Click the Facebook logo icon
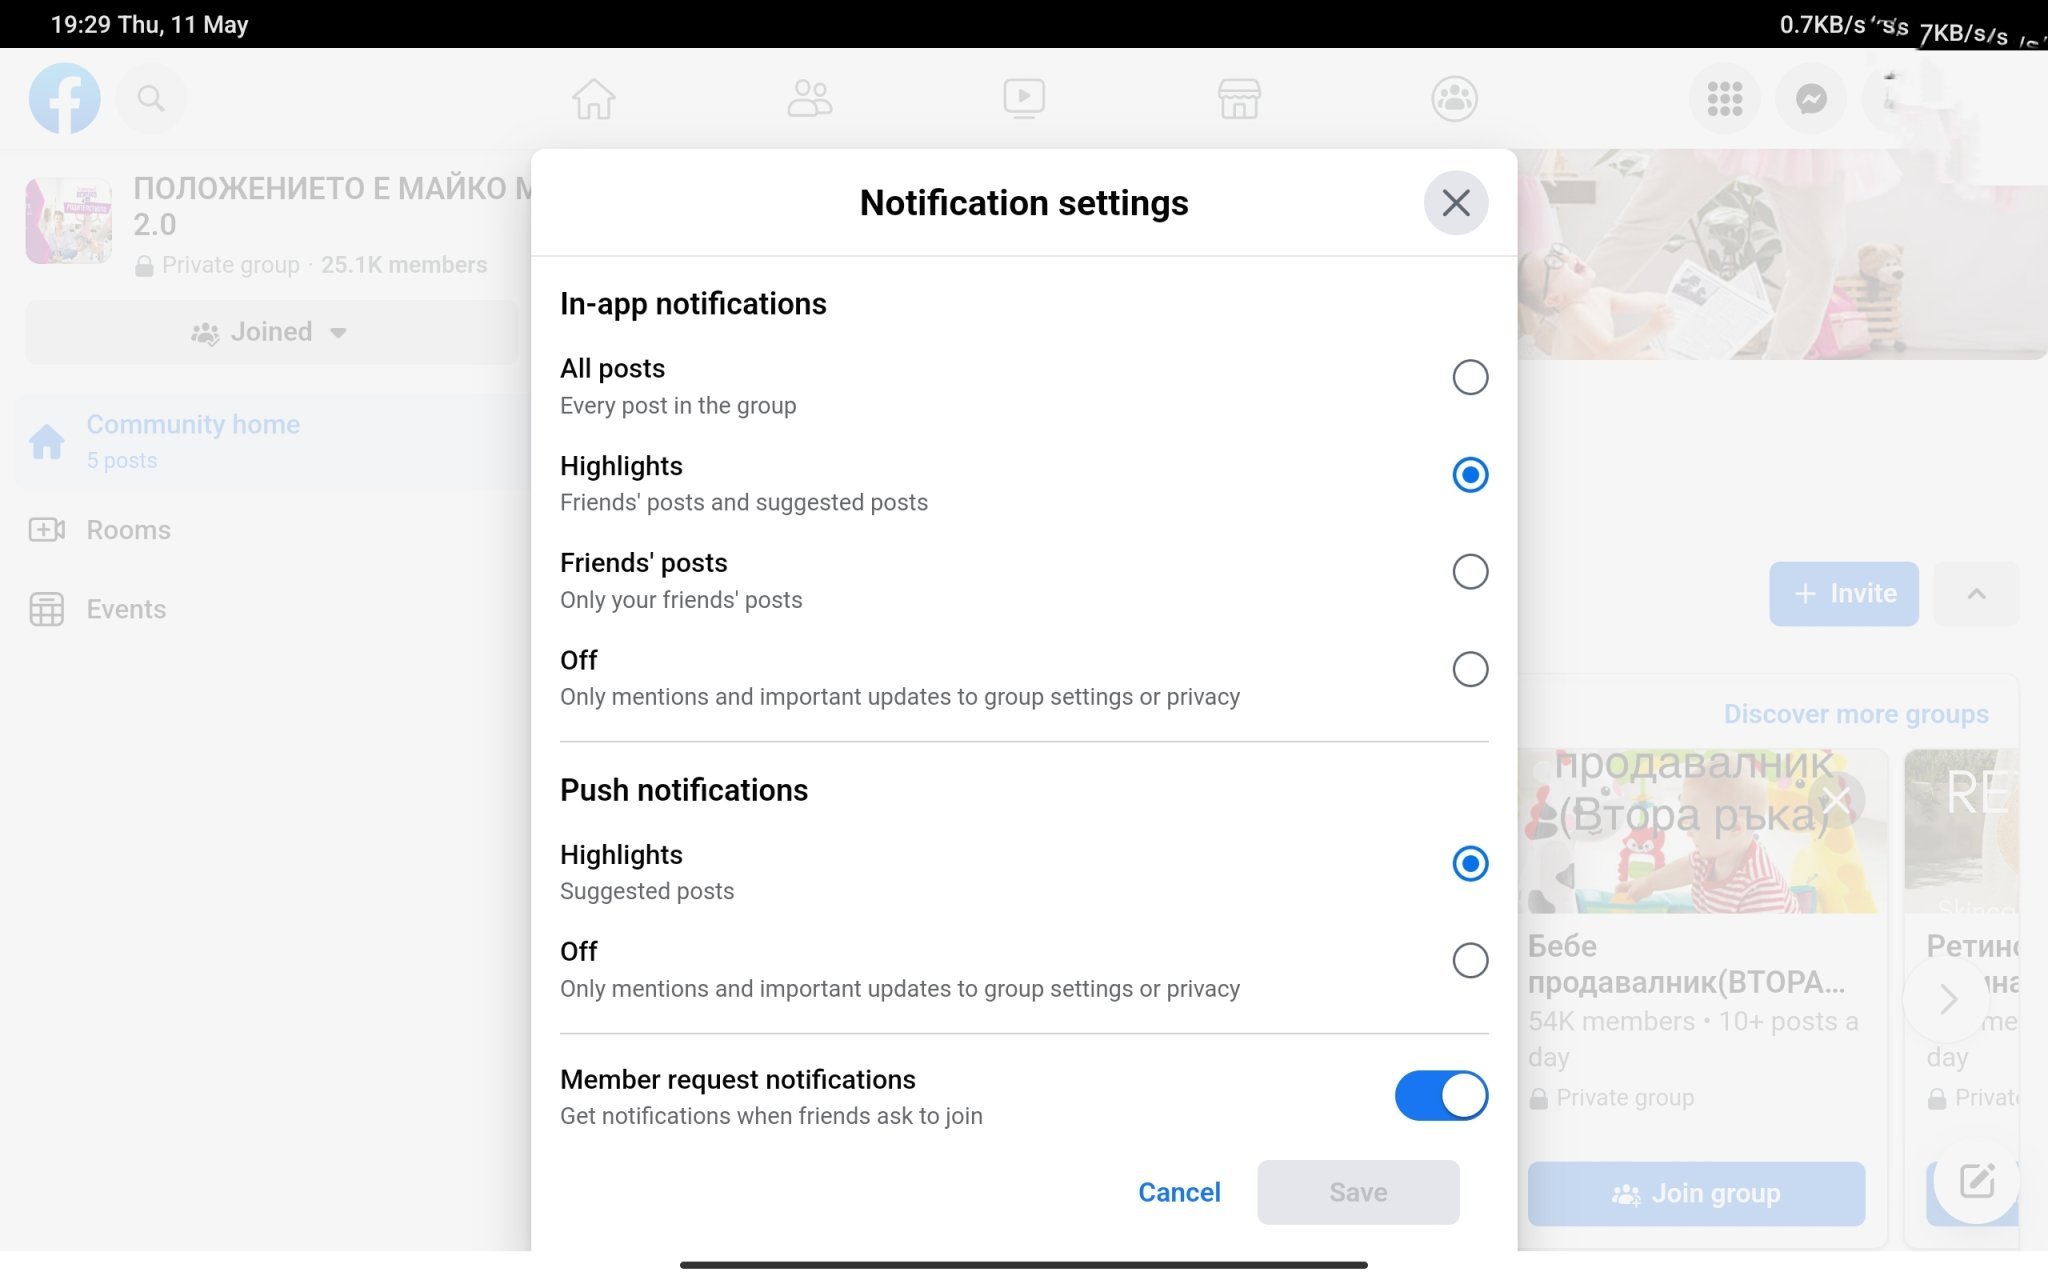 point(64,98)
